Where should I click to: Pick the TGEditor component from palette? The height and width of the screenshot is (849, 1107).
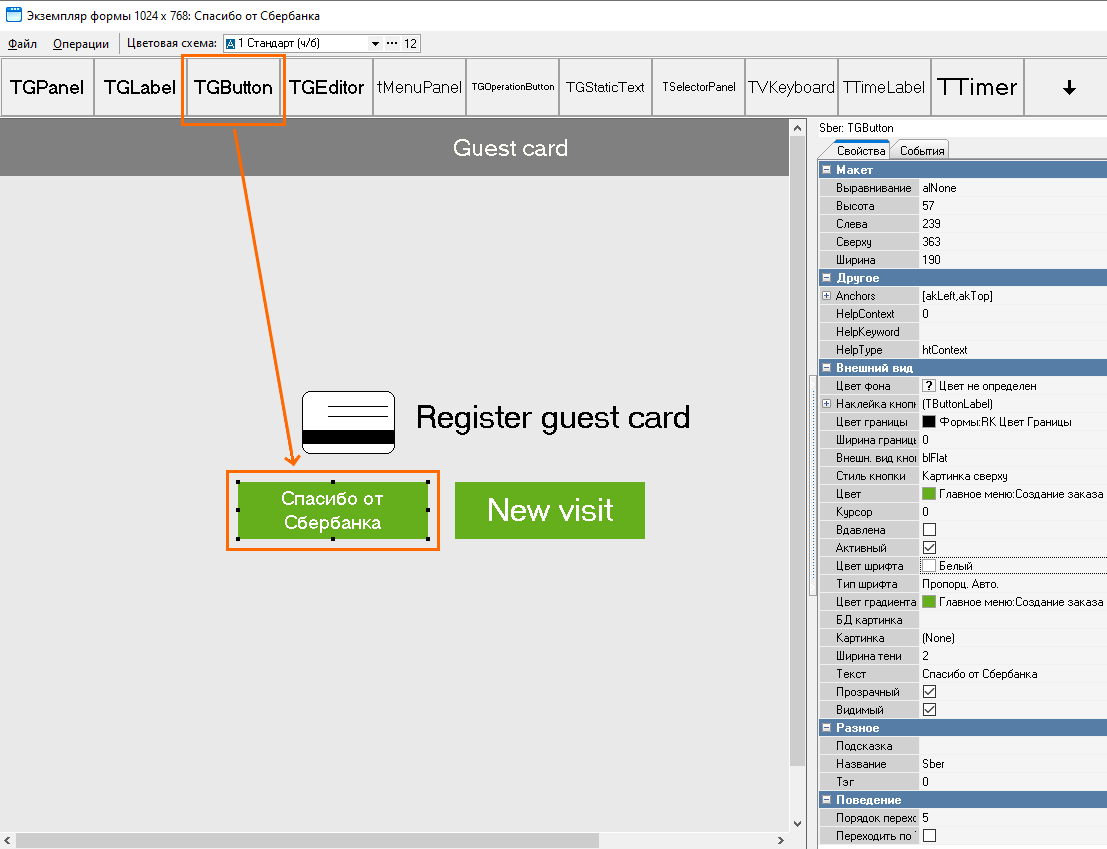(x=327, y=88)
